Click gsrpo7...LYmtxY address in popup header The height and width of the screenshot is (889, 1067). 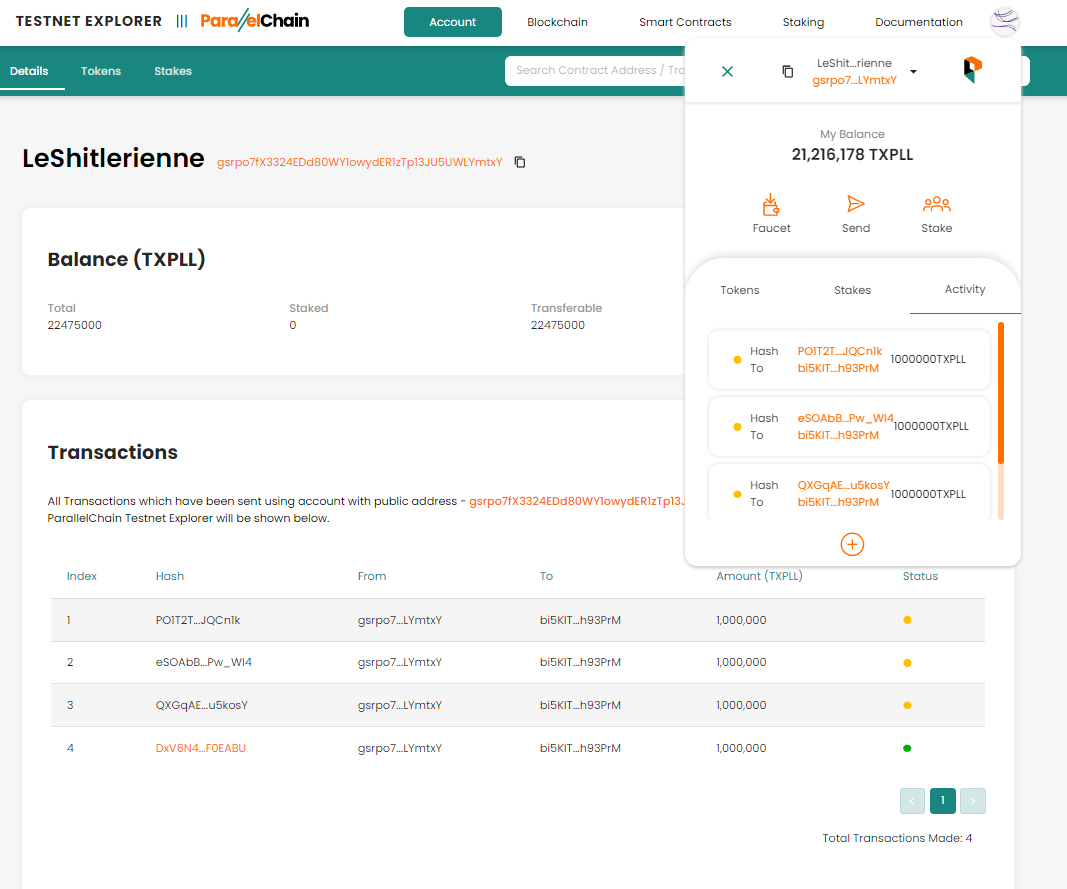(854, 80)
